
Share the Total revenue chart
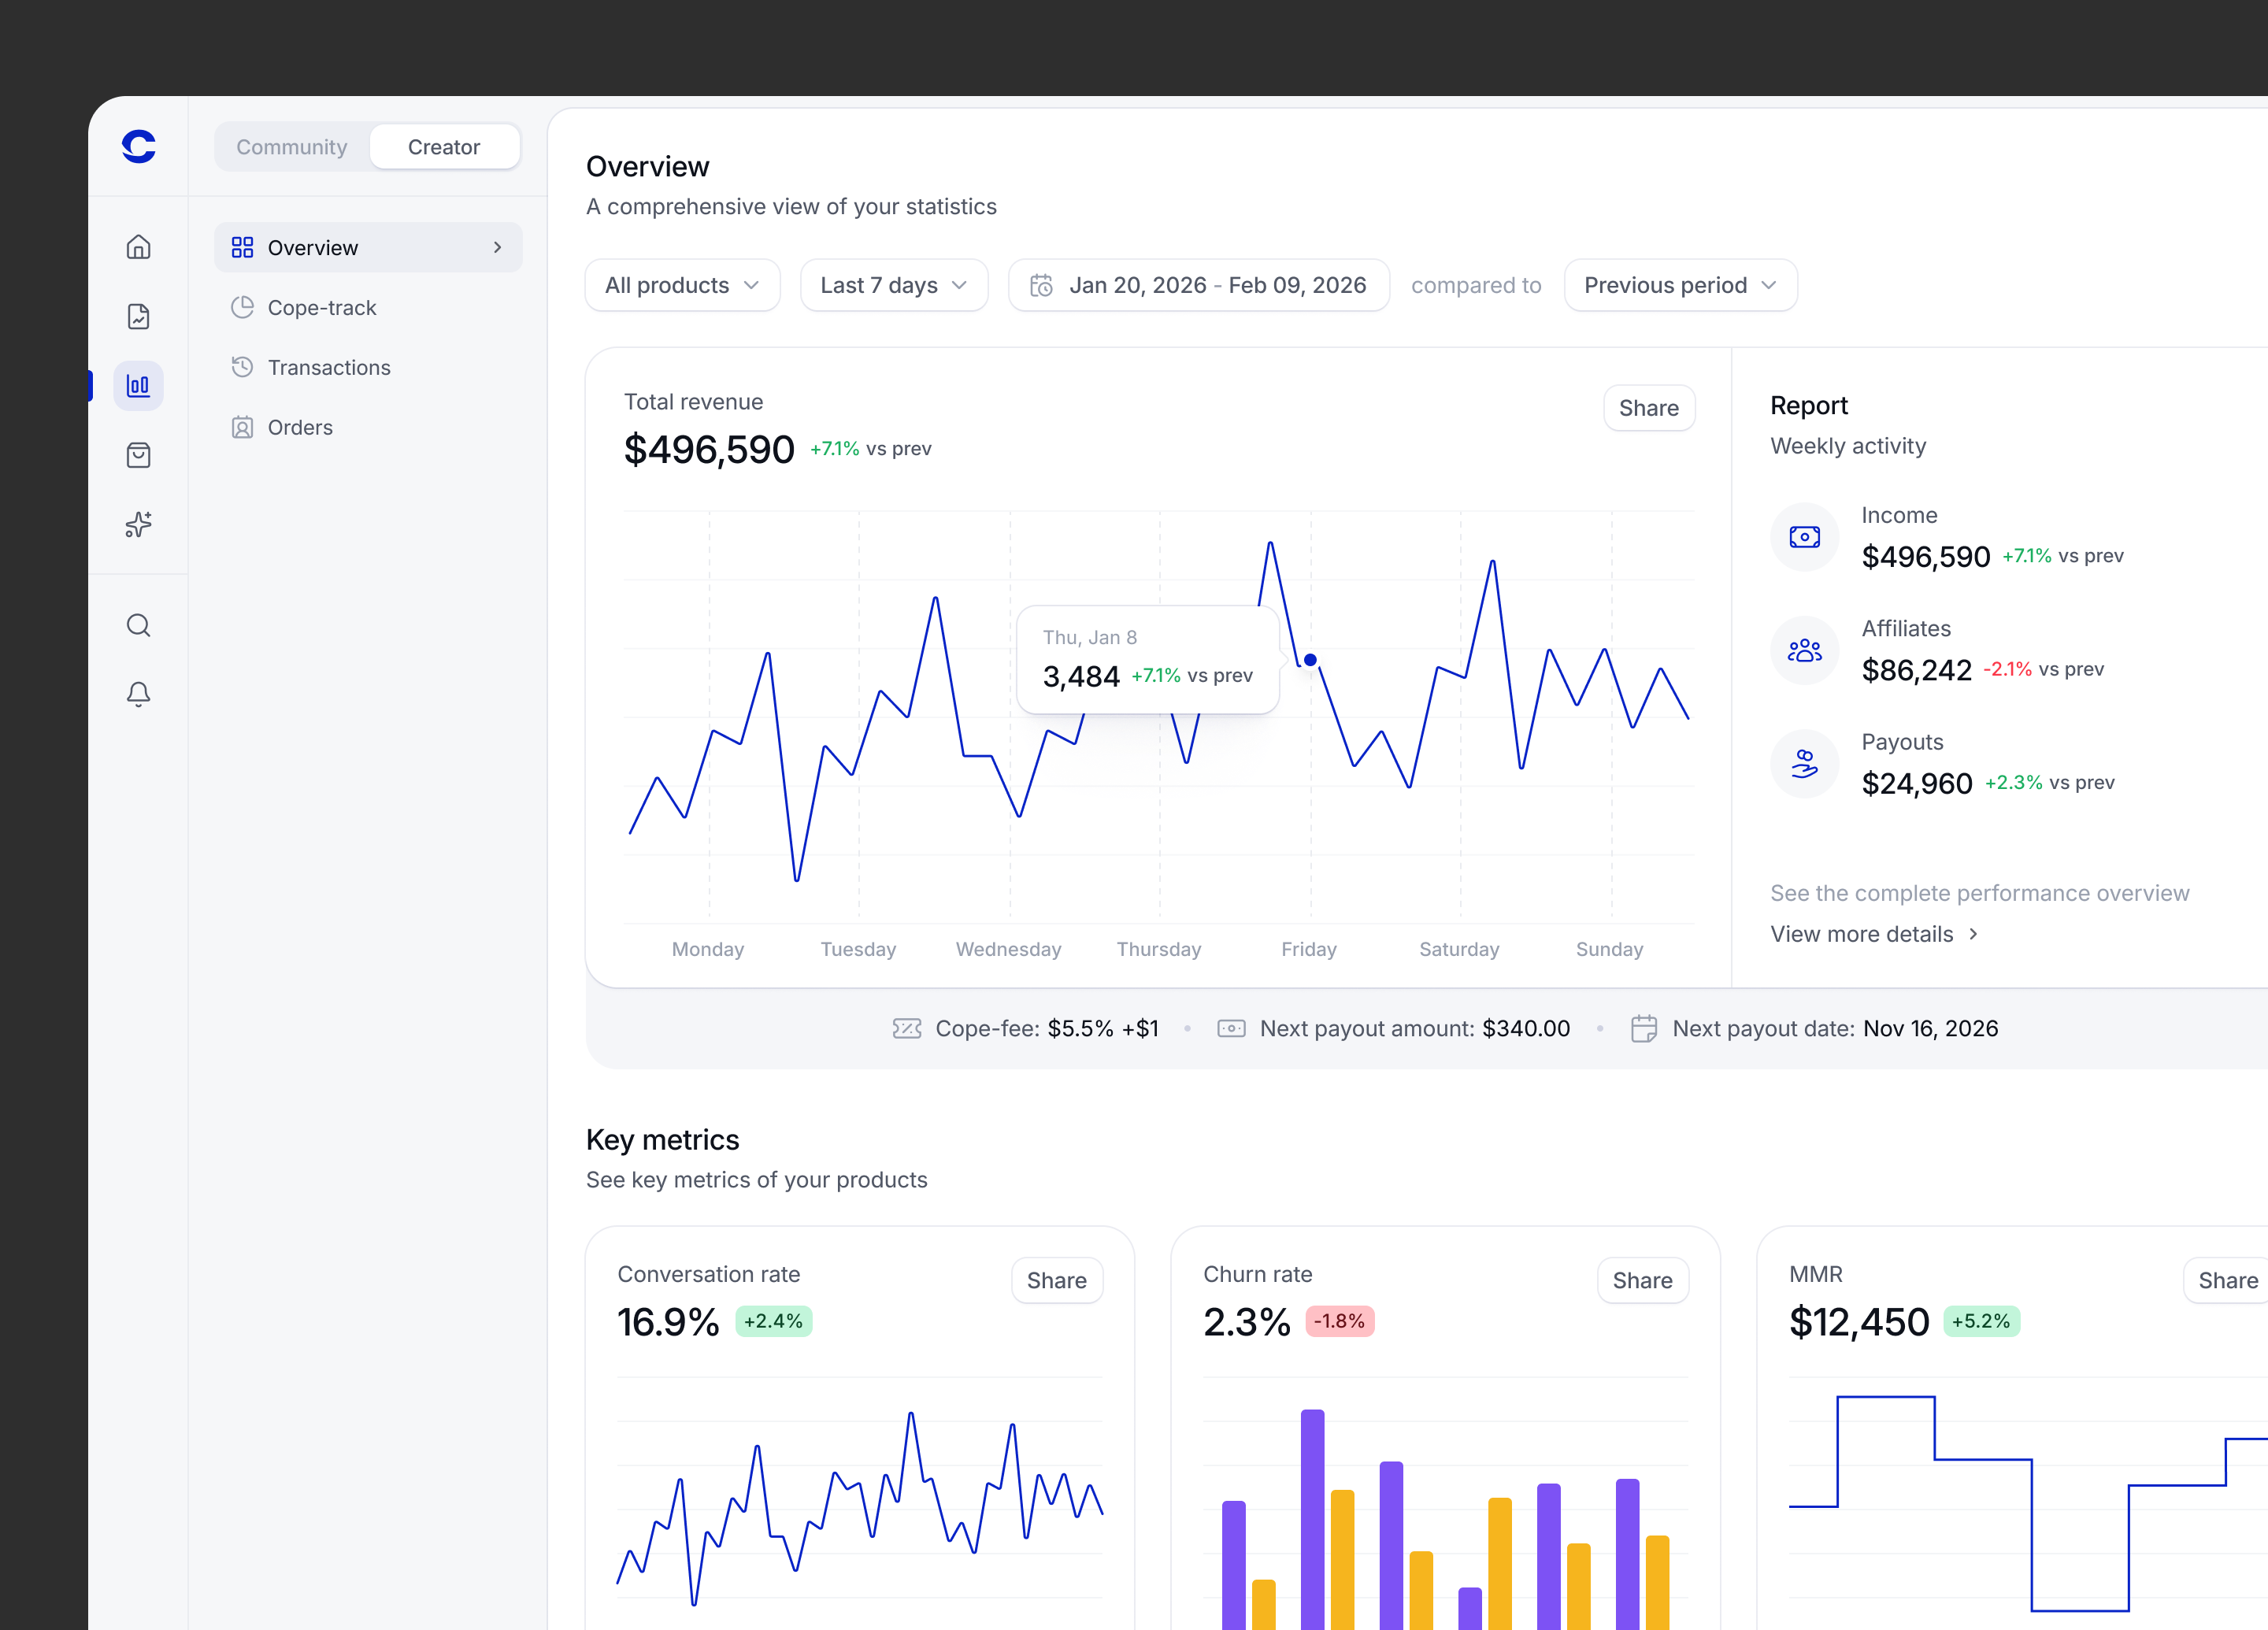(x=1648, y=408)
